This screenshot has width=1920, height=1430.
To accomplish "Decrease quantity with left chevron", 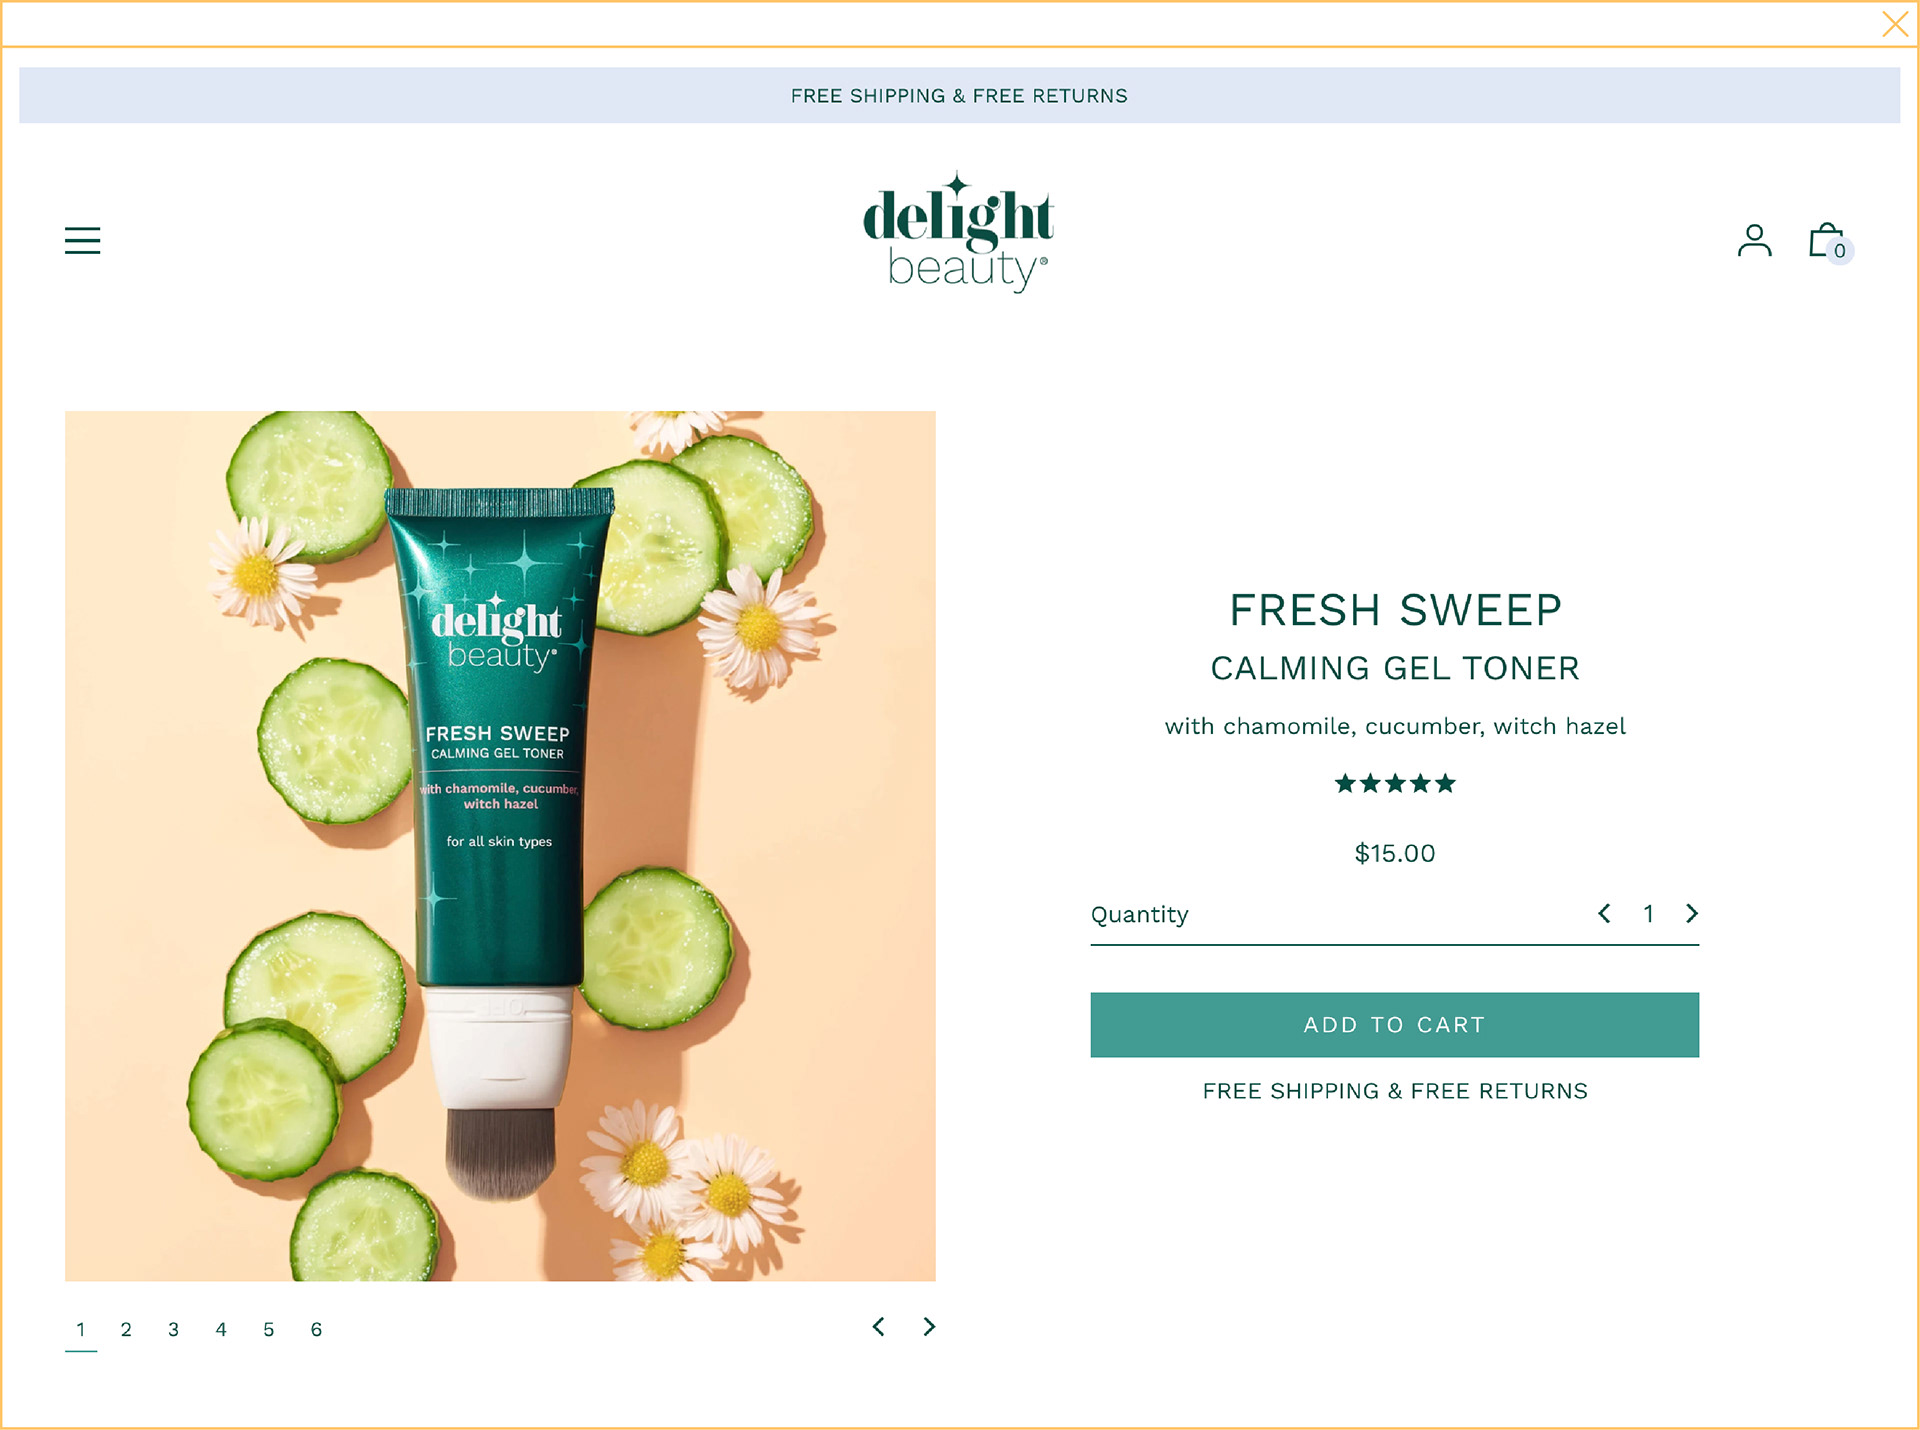I will [x=1604, y=913].
